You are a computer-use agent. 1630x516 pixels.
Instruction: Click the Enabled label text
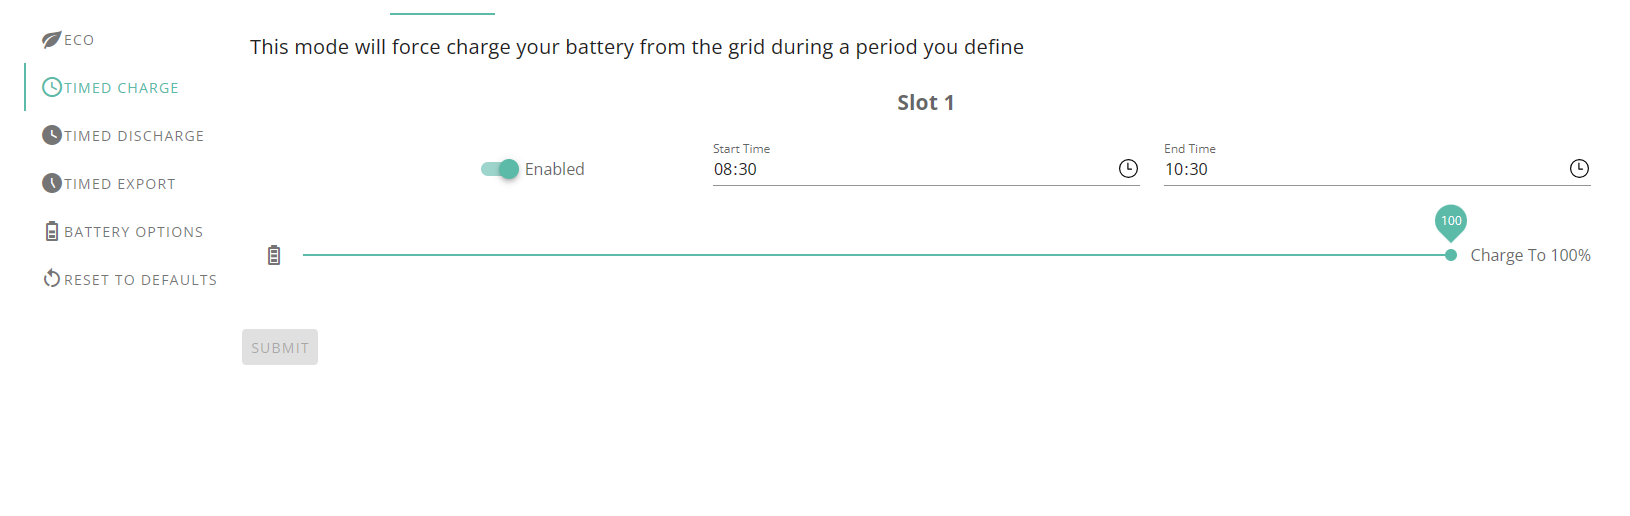[555, 169]
